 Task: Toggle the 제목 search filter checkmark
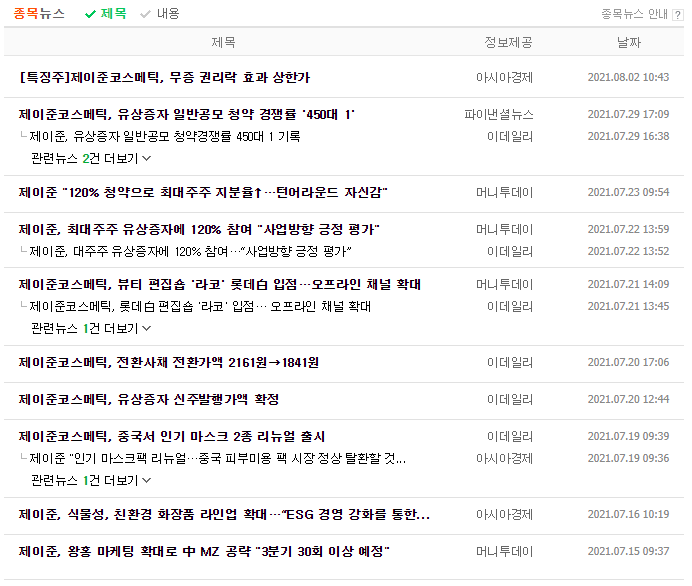point(105,14)
